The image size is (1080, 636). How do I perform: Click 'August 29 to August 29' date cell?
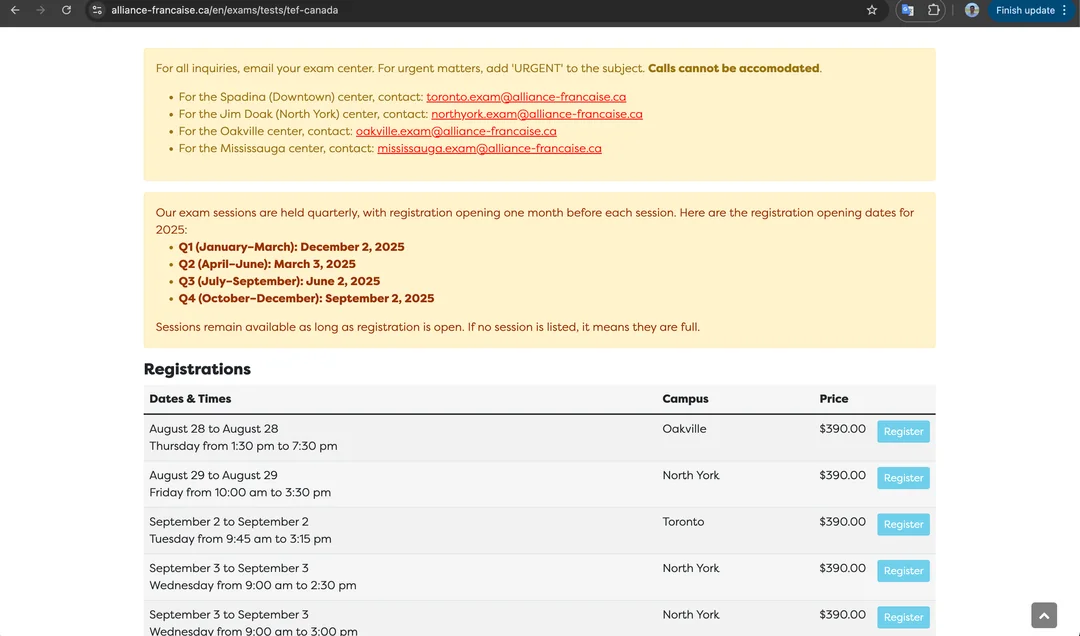214,475
